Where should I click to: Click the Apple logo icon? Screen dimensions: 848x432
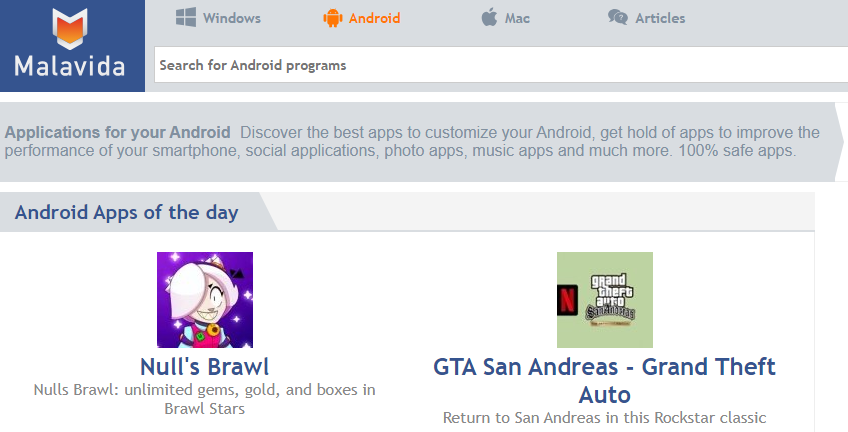click(x=489, y=17)
